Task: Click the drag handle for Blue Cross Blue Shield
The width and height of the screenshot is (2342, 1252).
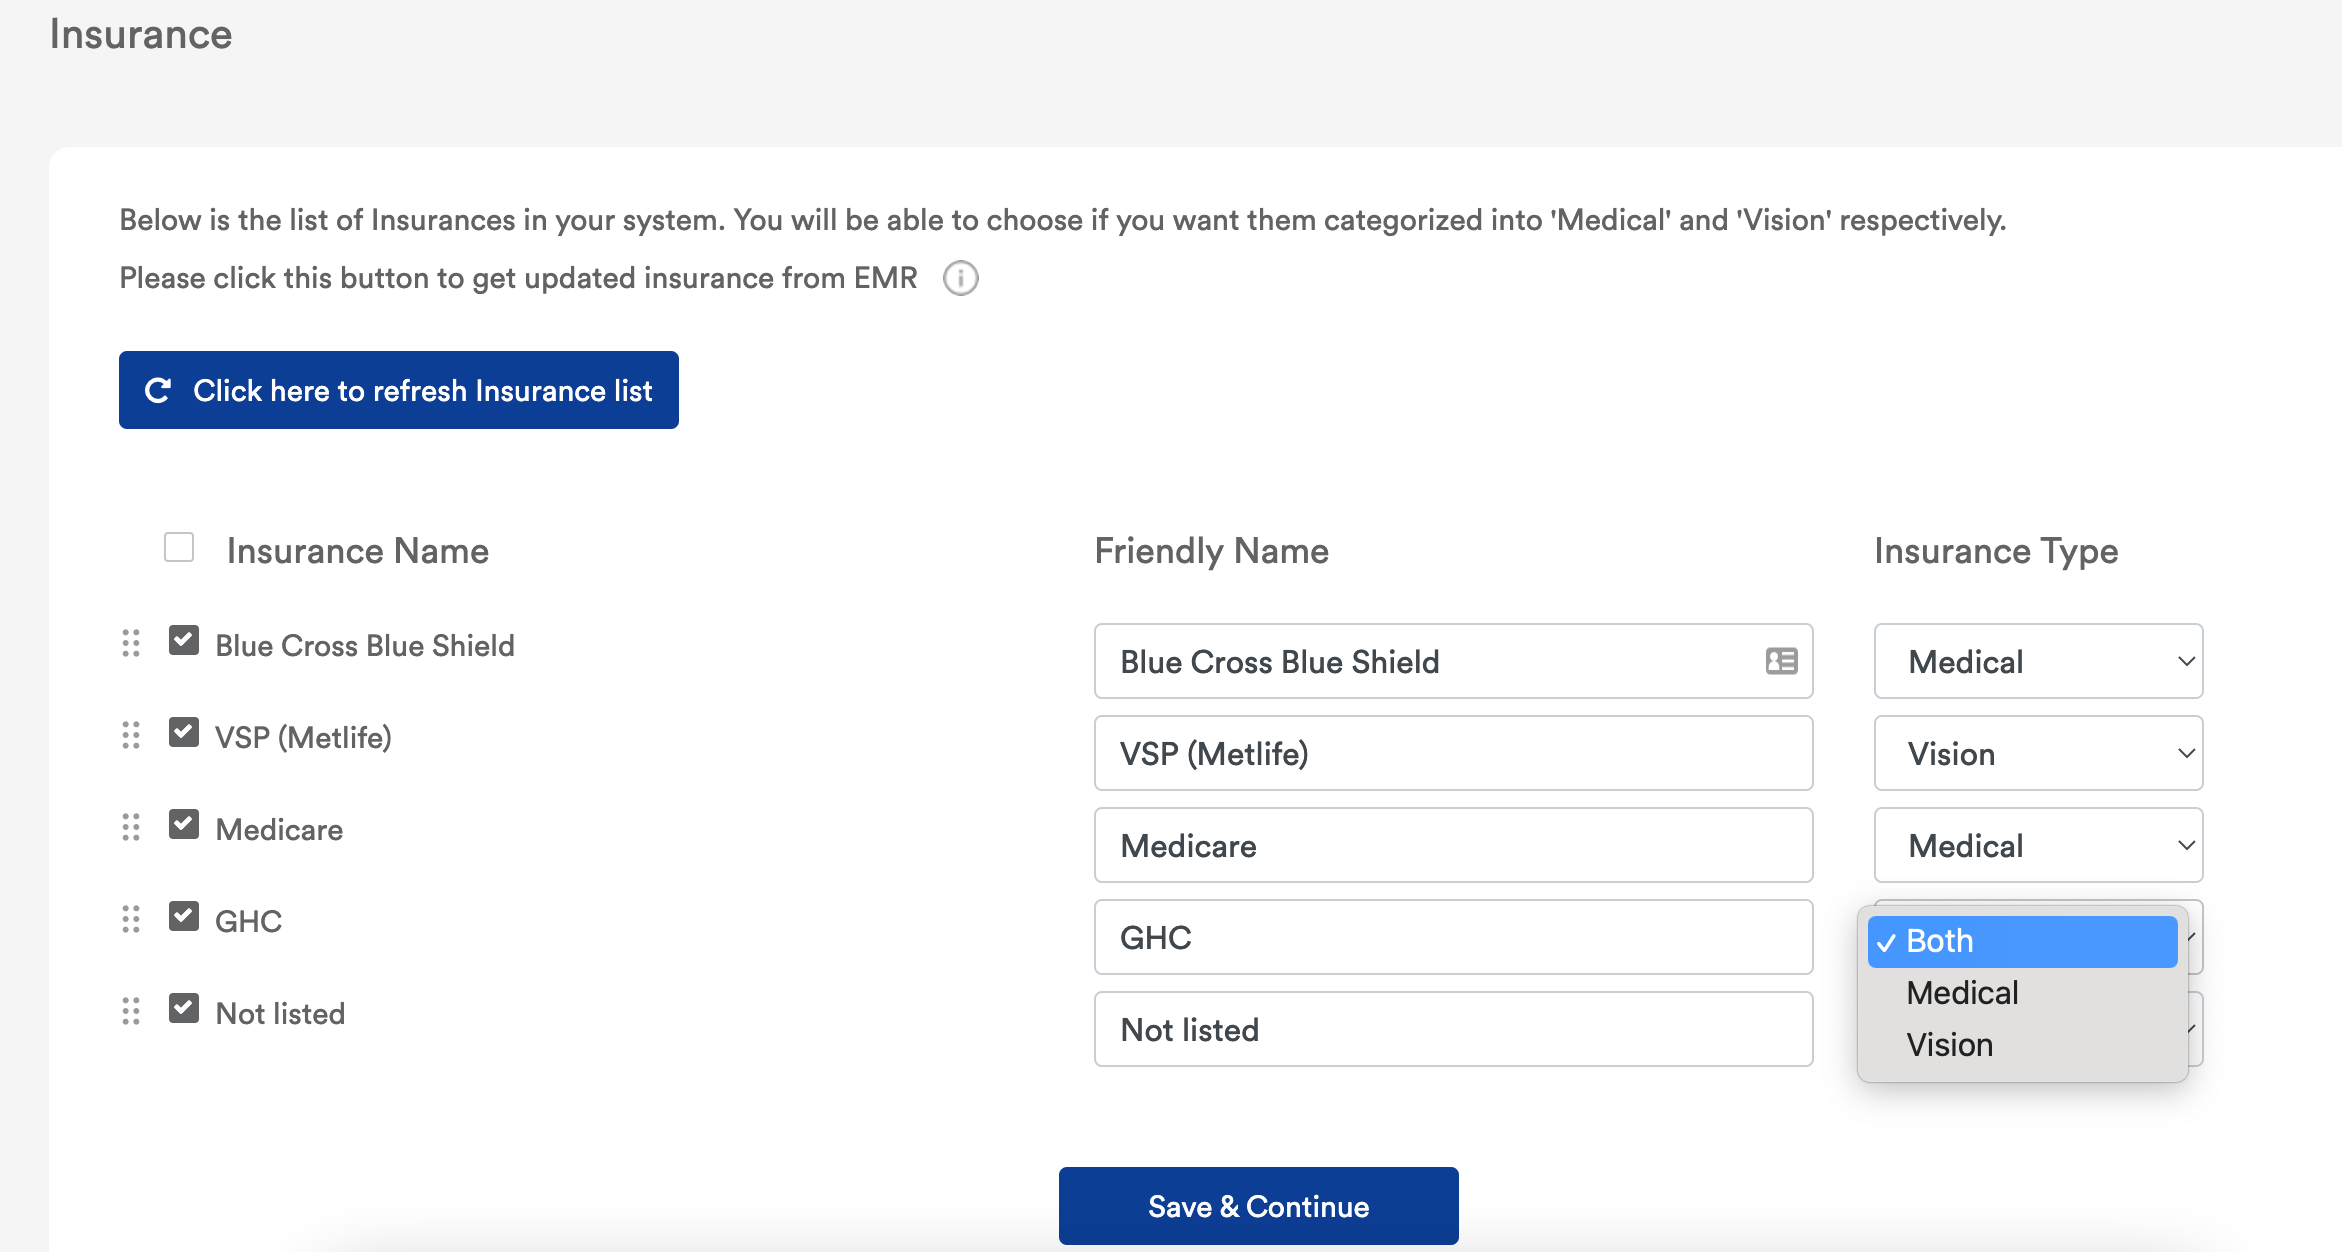Action: click(x=131, y=643)
